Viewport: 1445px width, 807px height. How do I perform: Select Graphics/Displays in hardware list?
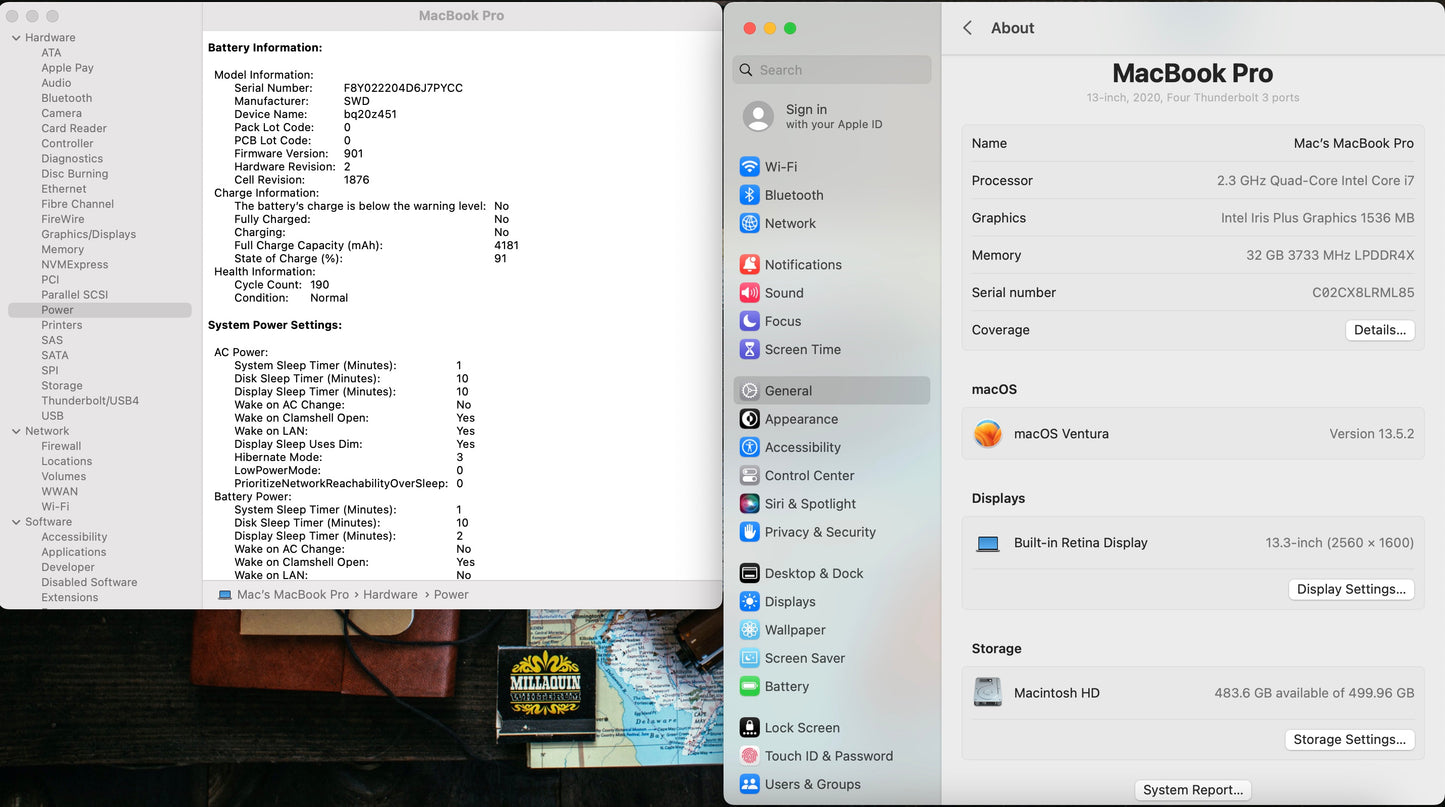tap(88, 234)
